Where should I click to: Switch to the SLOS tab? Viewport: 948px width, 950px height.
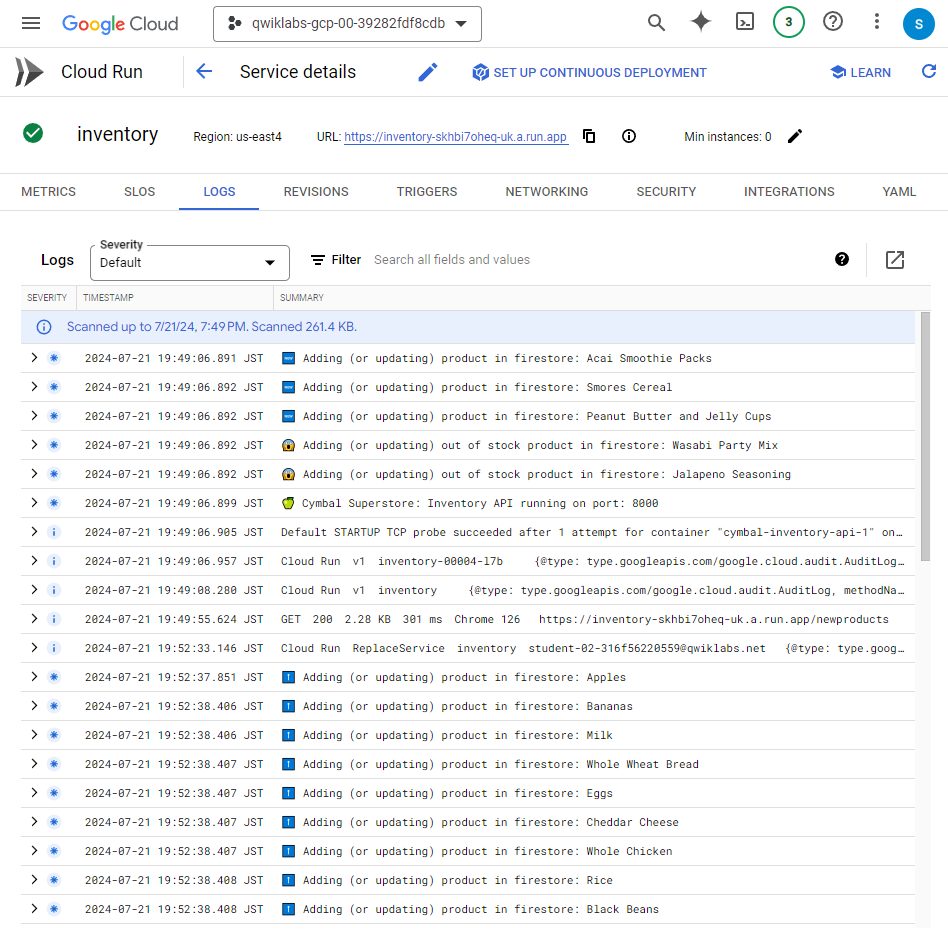(139, 191)
